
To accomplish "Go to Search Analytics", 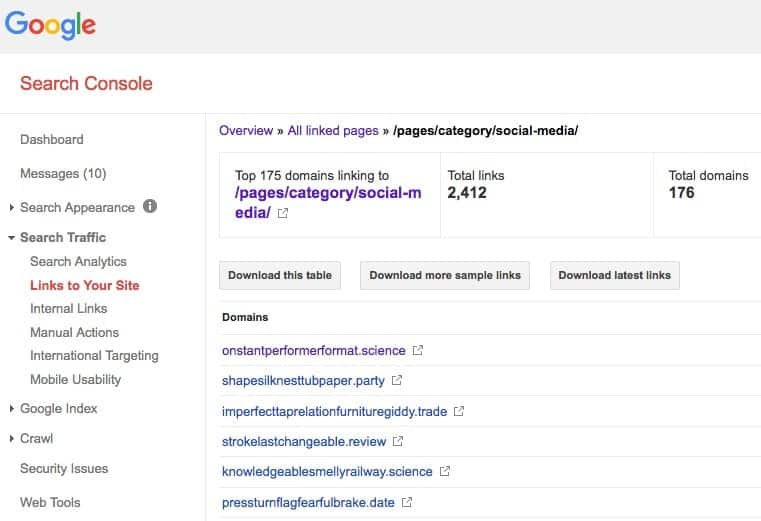I will [78, 261].
